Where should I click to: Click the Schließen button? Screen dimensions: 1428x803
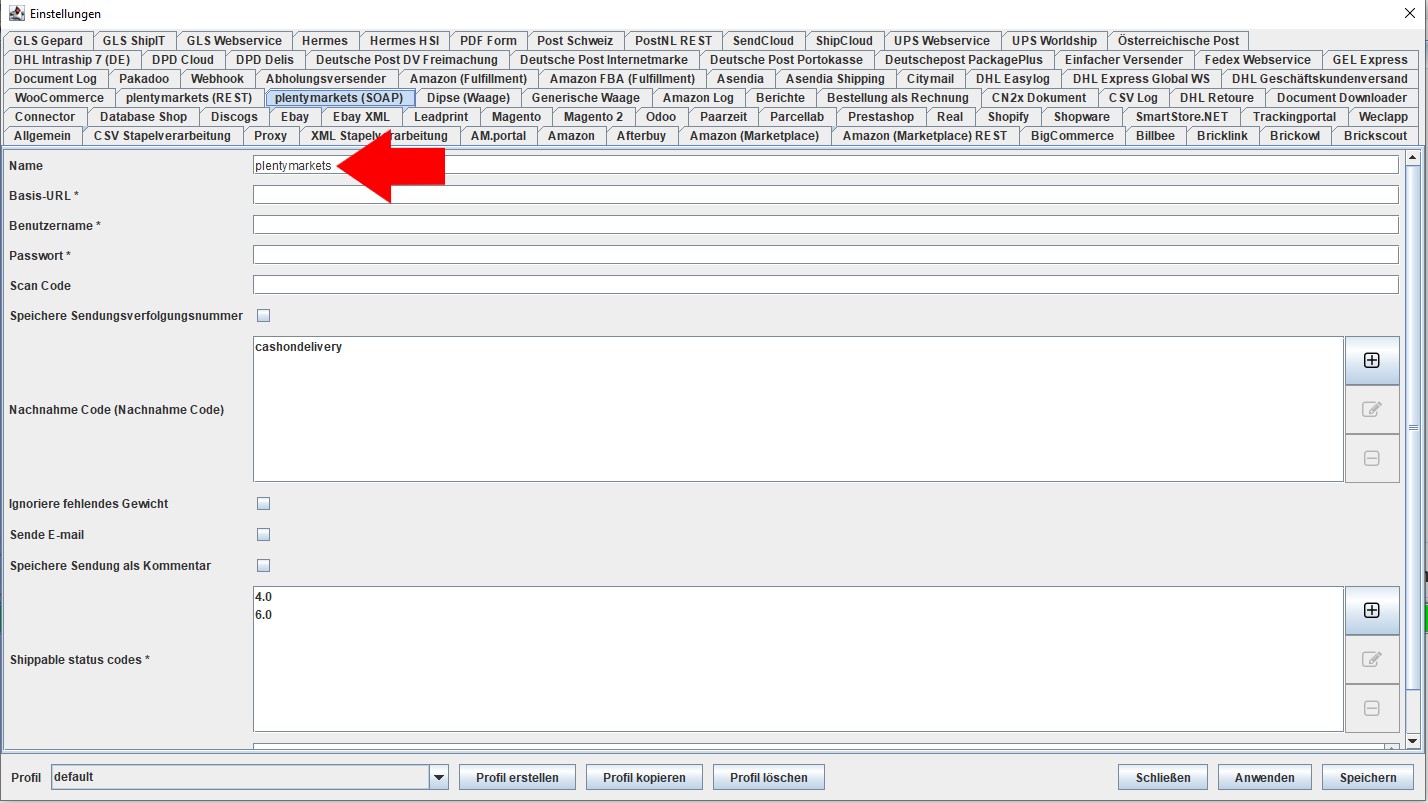pyautogui.click(x=1163, y=777)
